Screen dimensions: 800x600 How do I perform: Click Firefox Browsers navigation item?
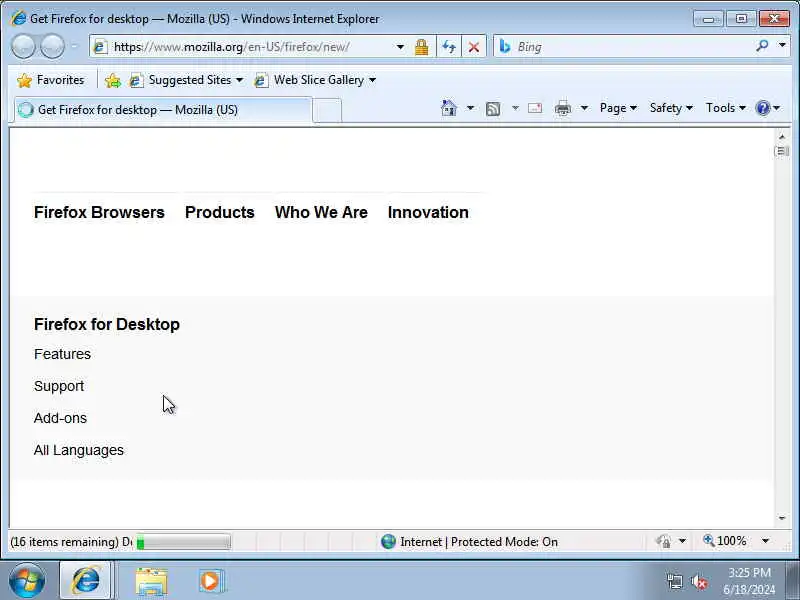click(x=99, y=212)
